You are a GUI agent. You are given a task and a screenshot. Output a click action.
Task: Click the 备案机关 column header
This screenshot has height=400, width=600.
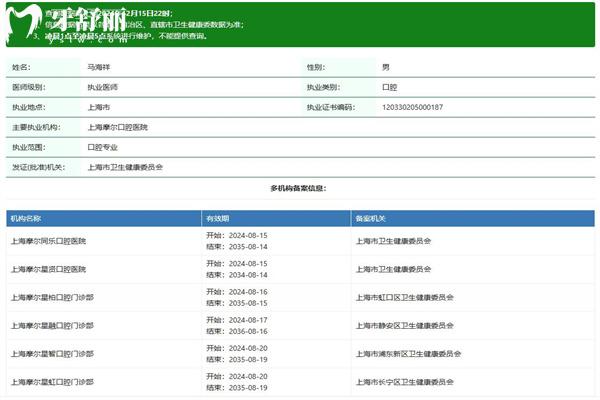coord(371,219)
